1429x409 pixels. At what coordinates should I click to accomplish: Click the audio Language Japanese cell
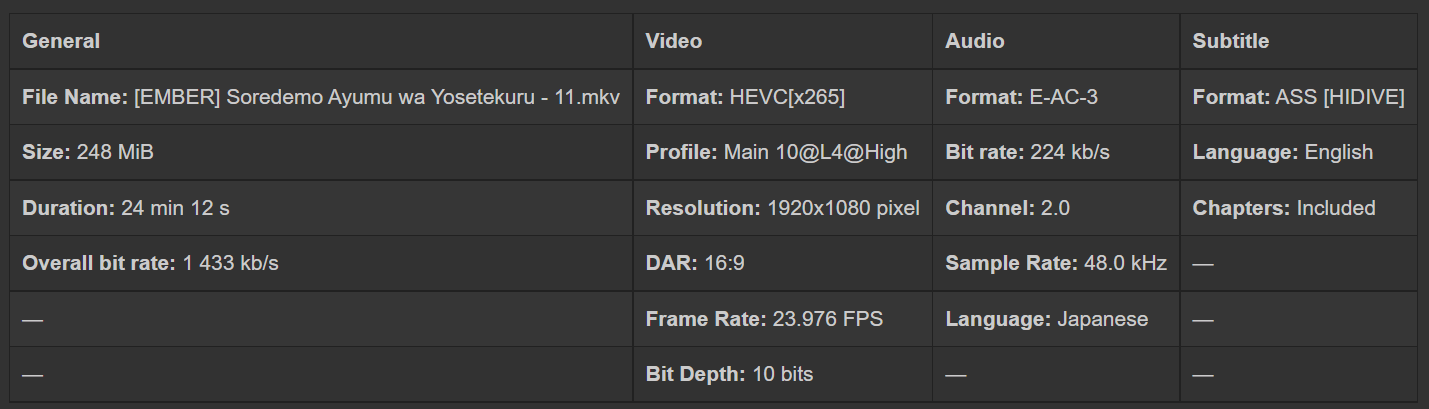(x=1047, y=319)
